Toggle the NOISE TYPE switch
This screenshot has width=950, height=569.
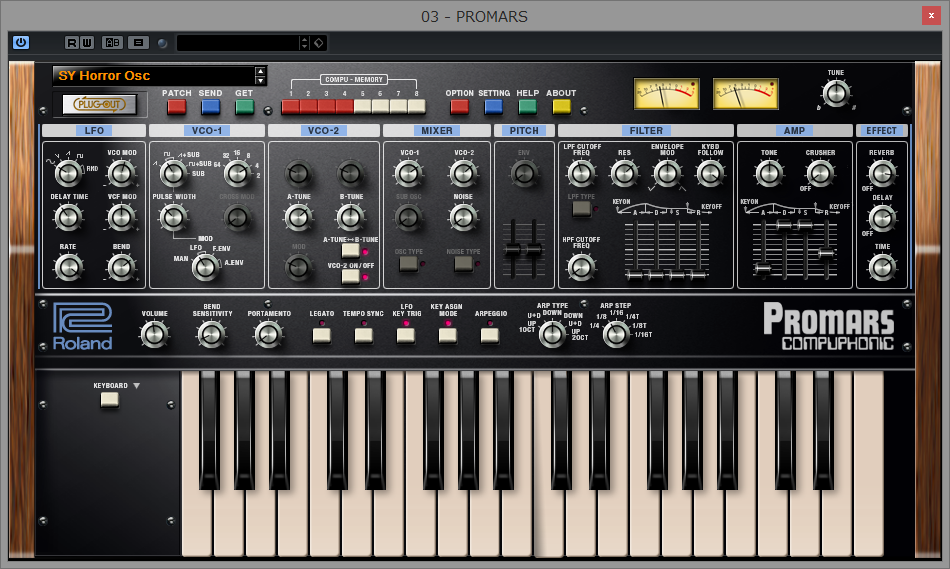(x=463, y=264)
